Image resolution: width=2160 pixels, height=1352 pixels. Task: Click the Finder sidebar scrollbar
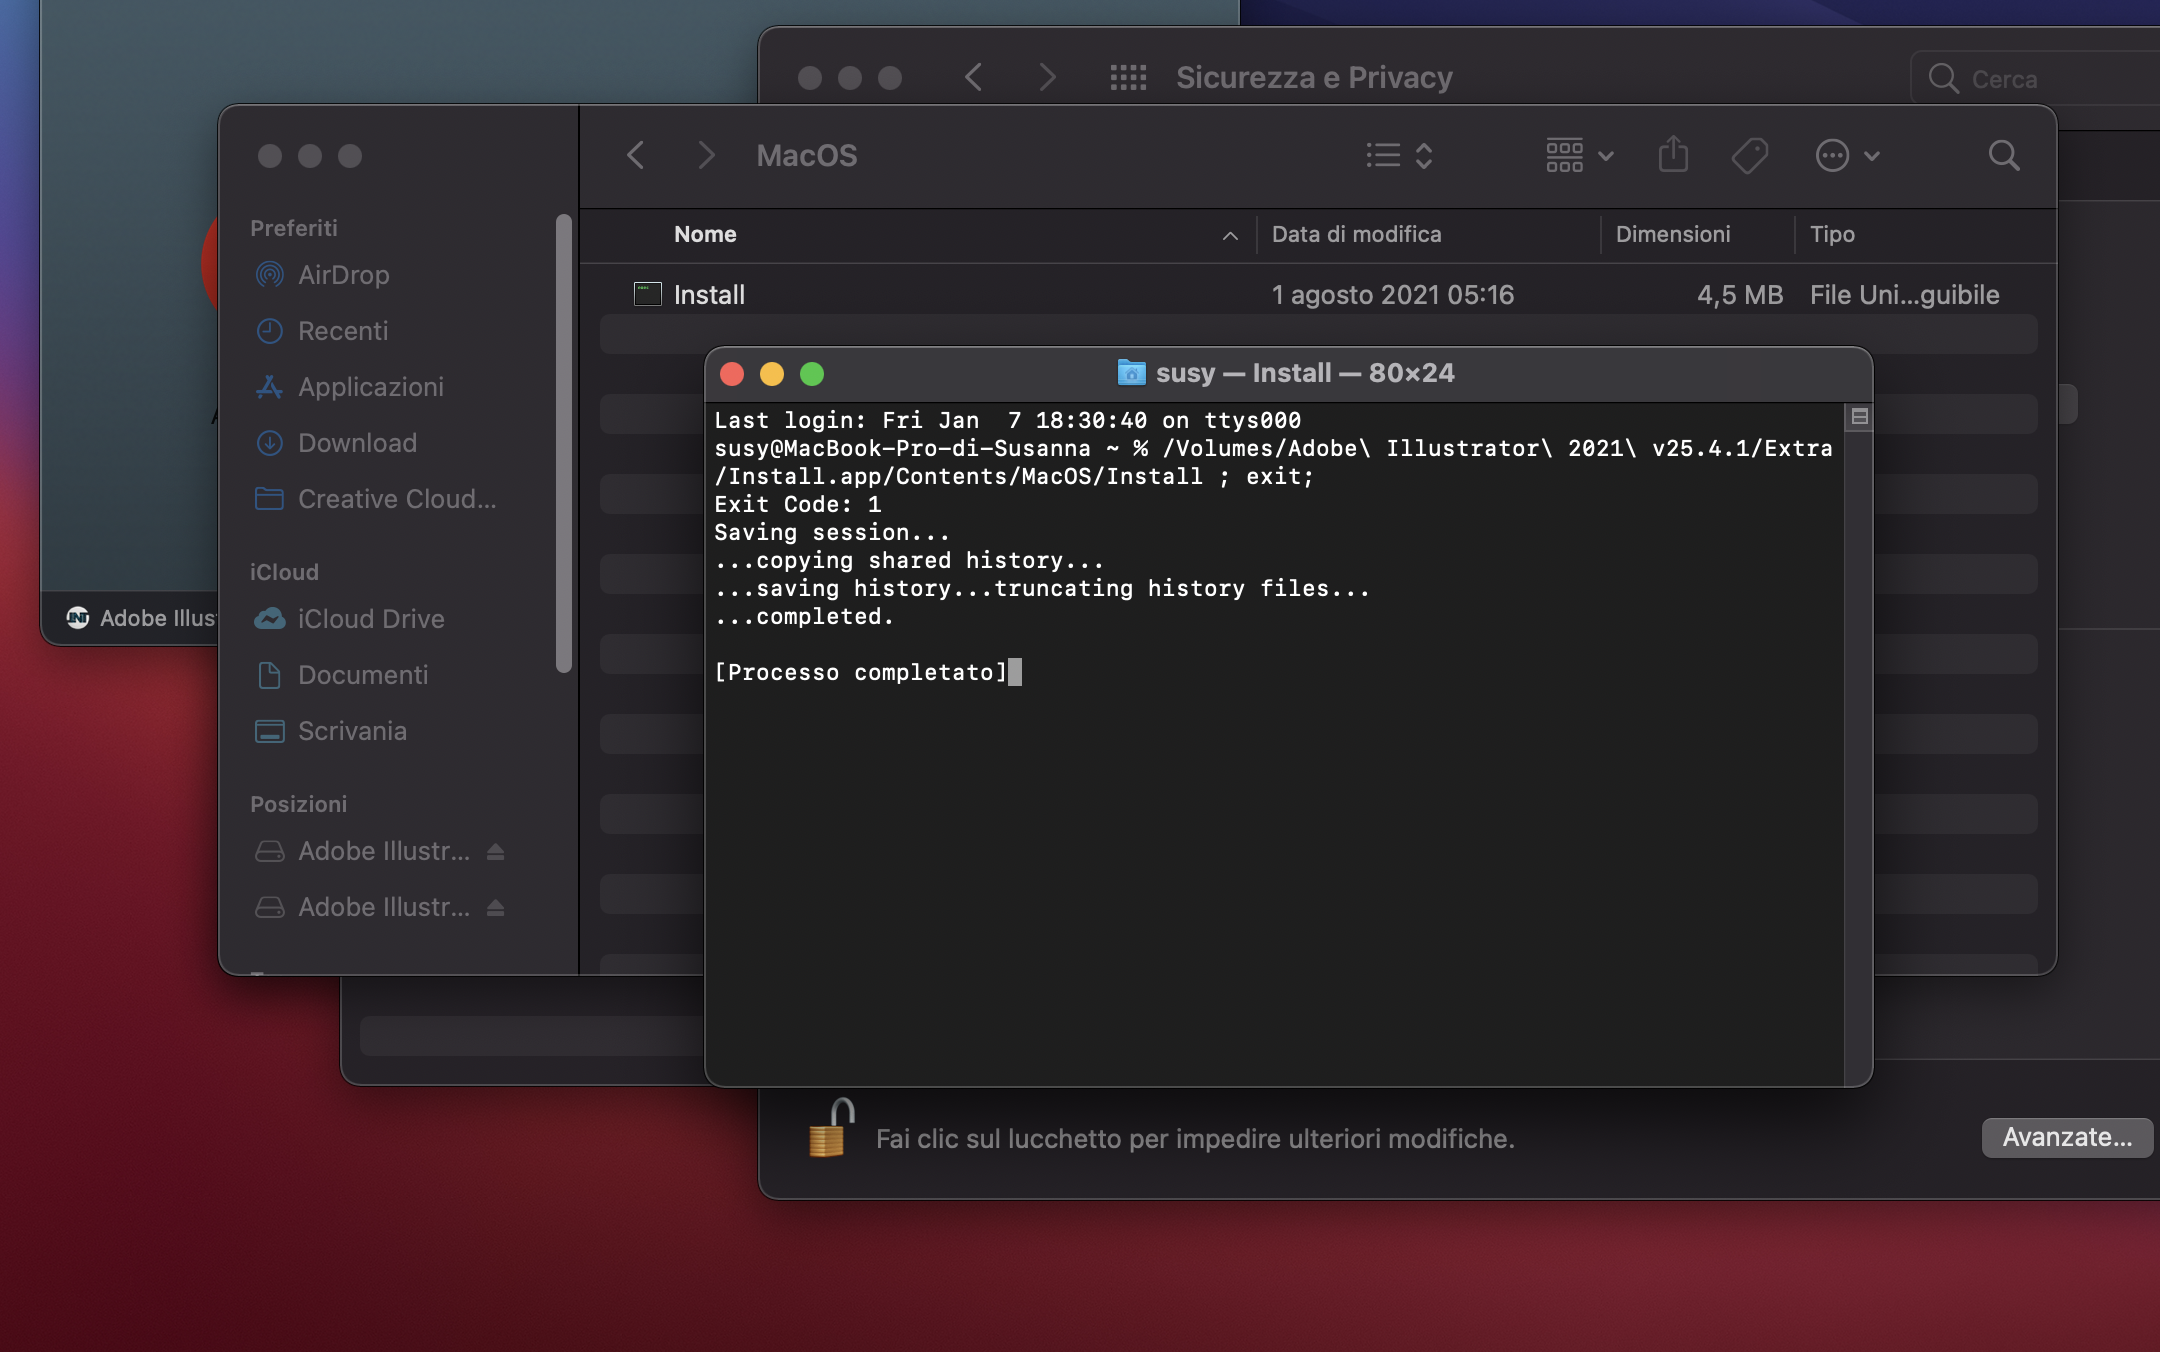click(564, 443)
